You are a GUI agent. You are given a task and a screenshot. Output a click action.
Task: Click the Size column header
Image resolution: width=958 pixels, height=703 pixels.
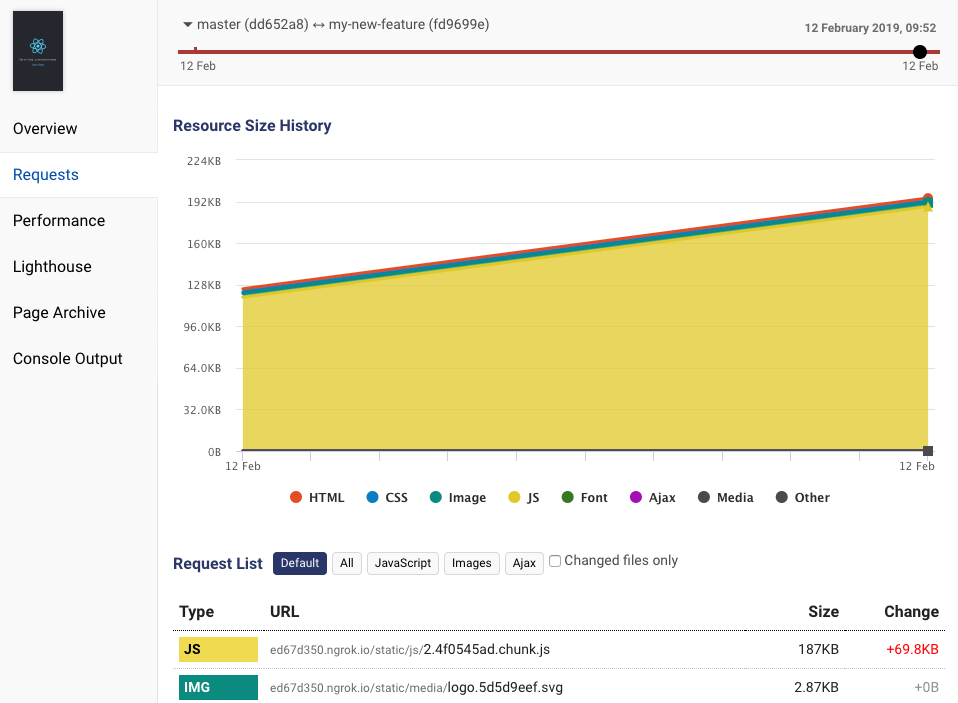click(823, 611)
